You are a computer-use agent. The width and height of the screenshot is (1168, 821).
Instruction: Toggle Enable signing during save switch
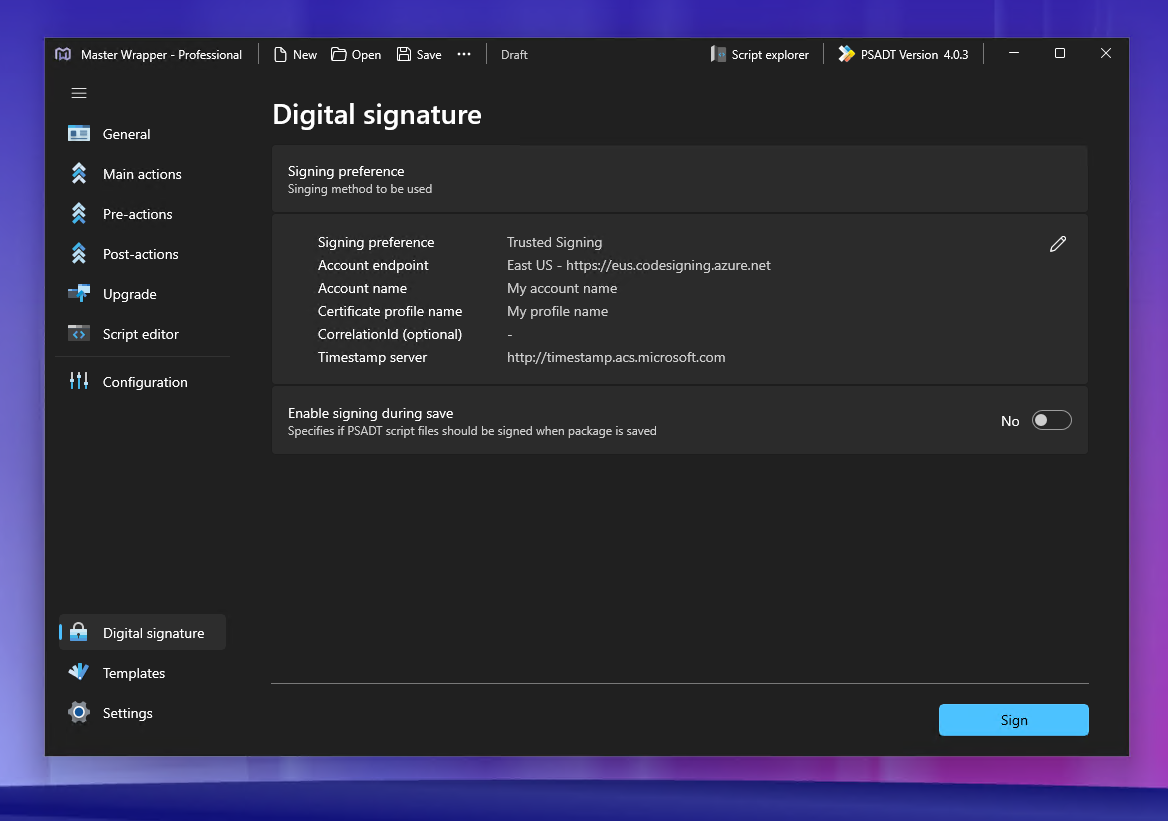point(1051,420)
